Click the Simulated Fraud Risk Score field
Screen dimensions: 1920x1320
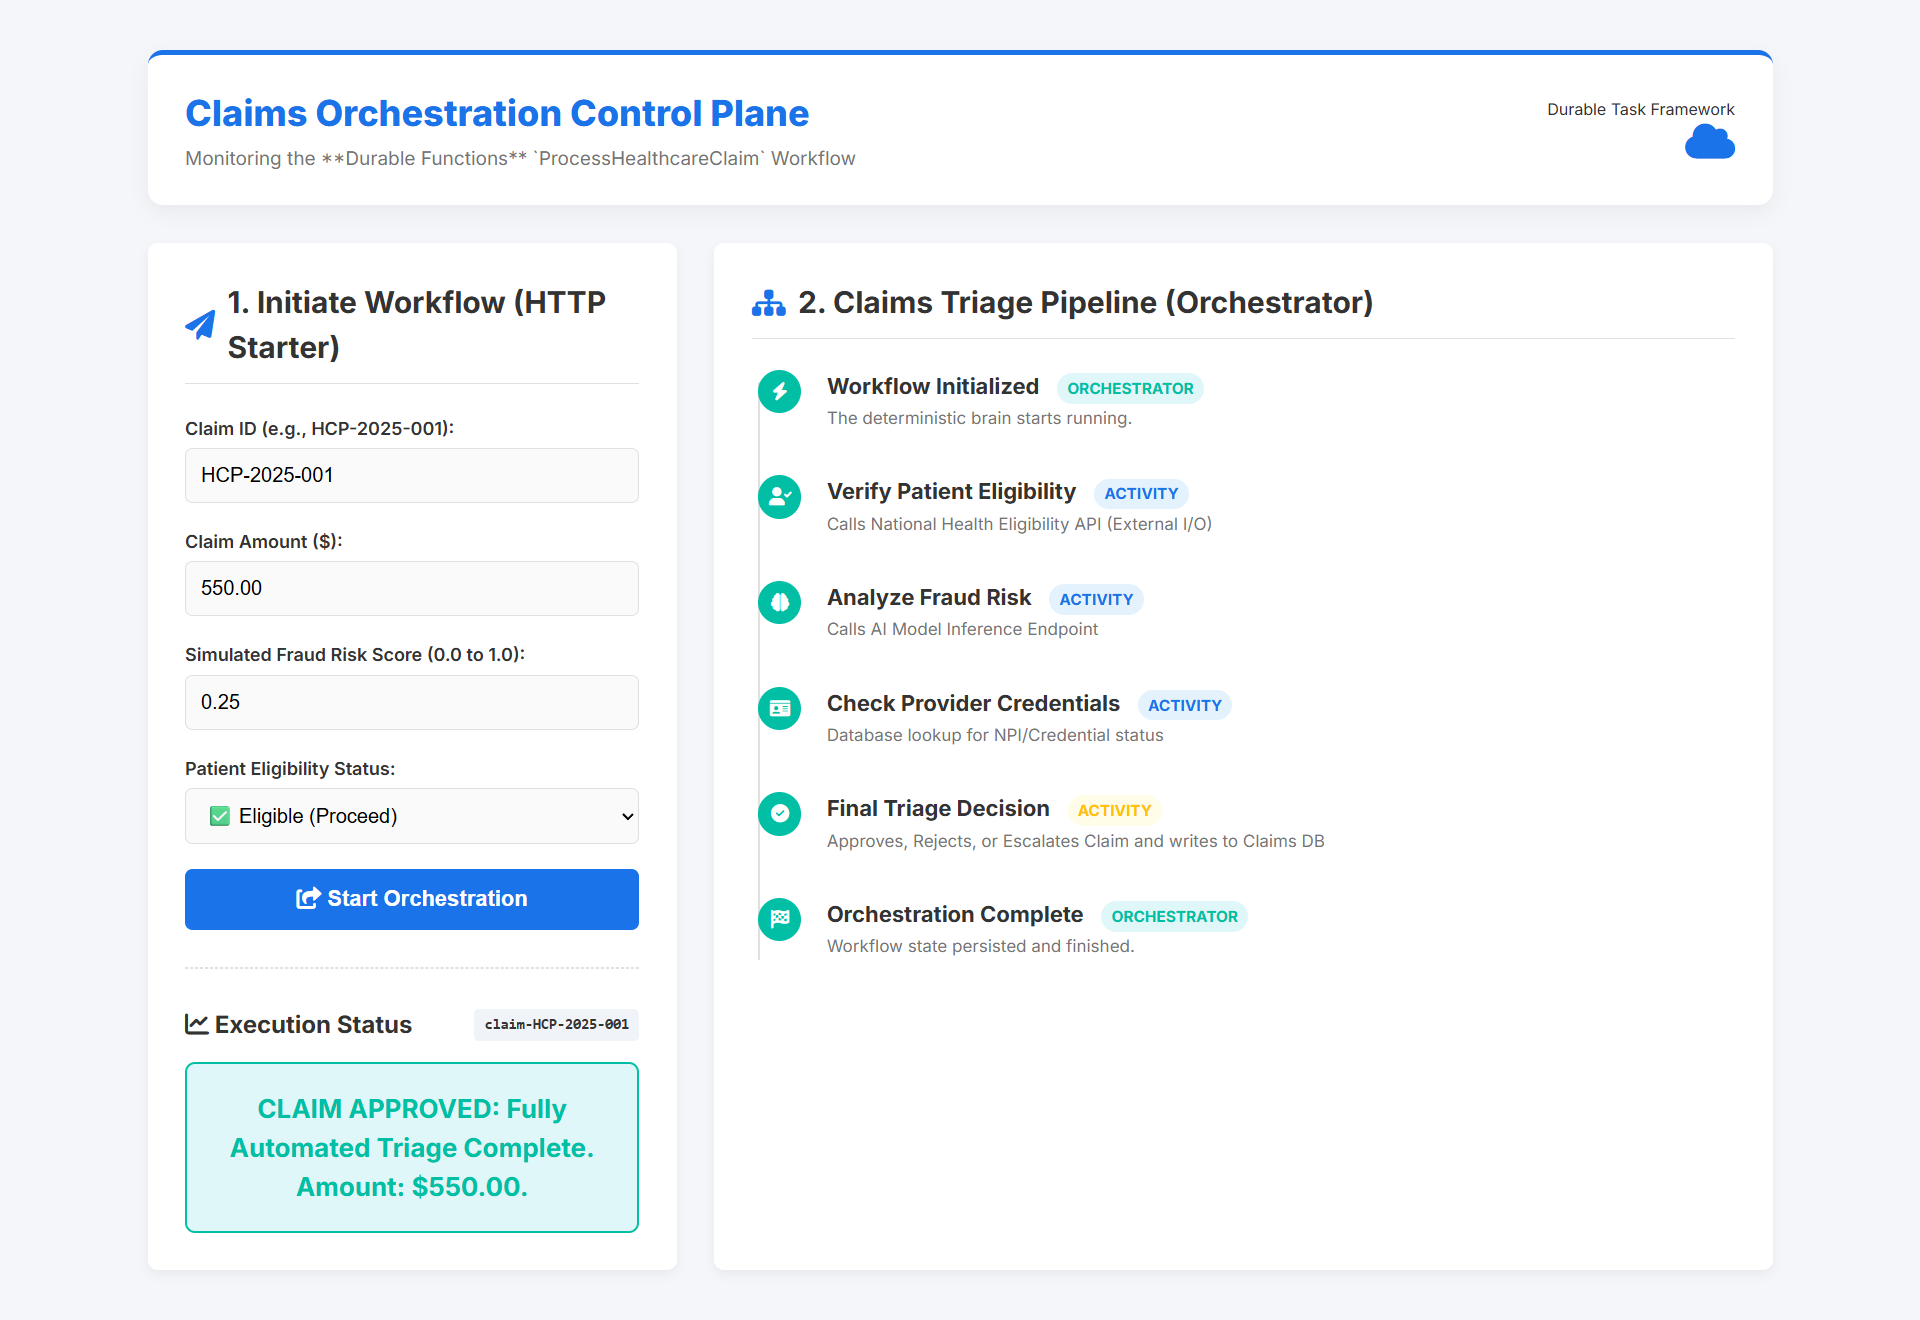point(411,702)
